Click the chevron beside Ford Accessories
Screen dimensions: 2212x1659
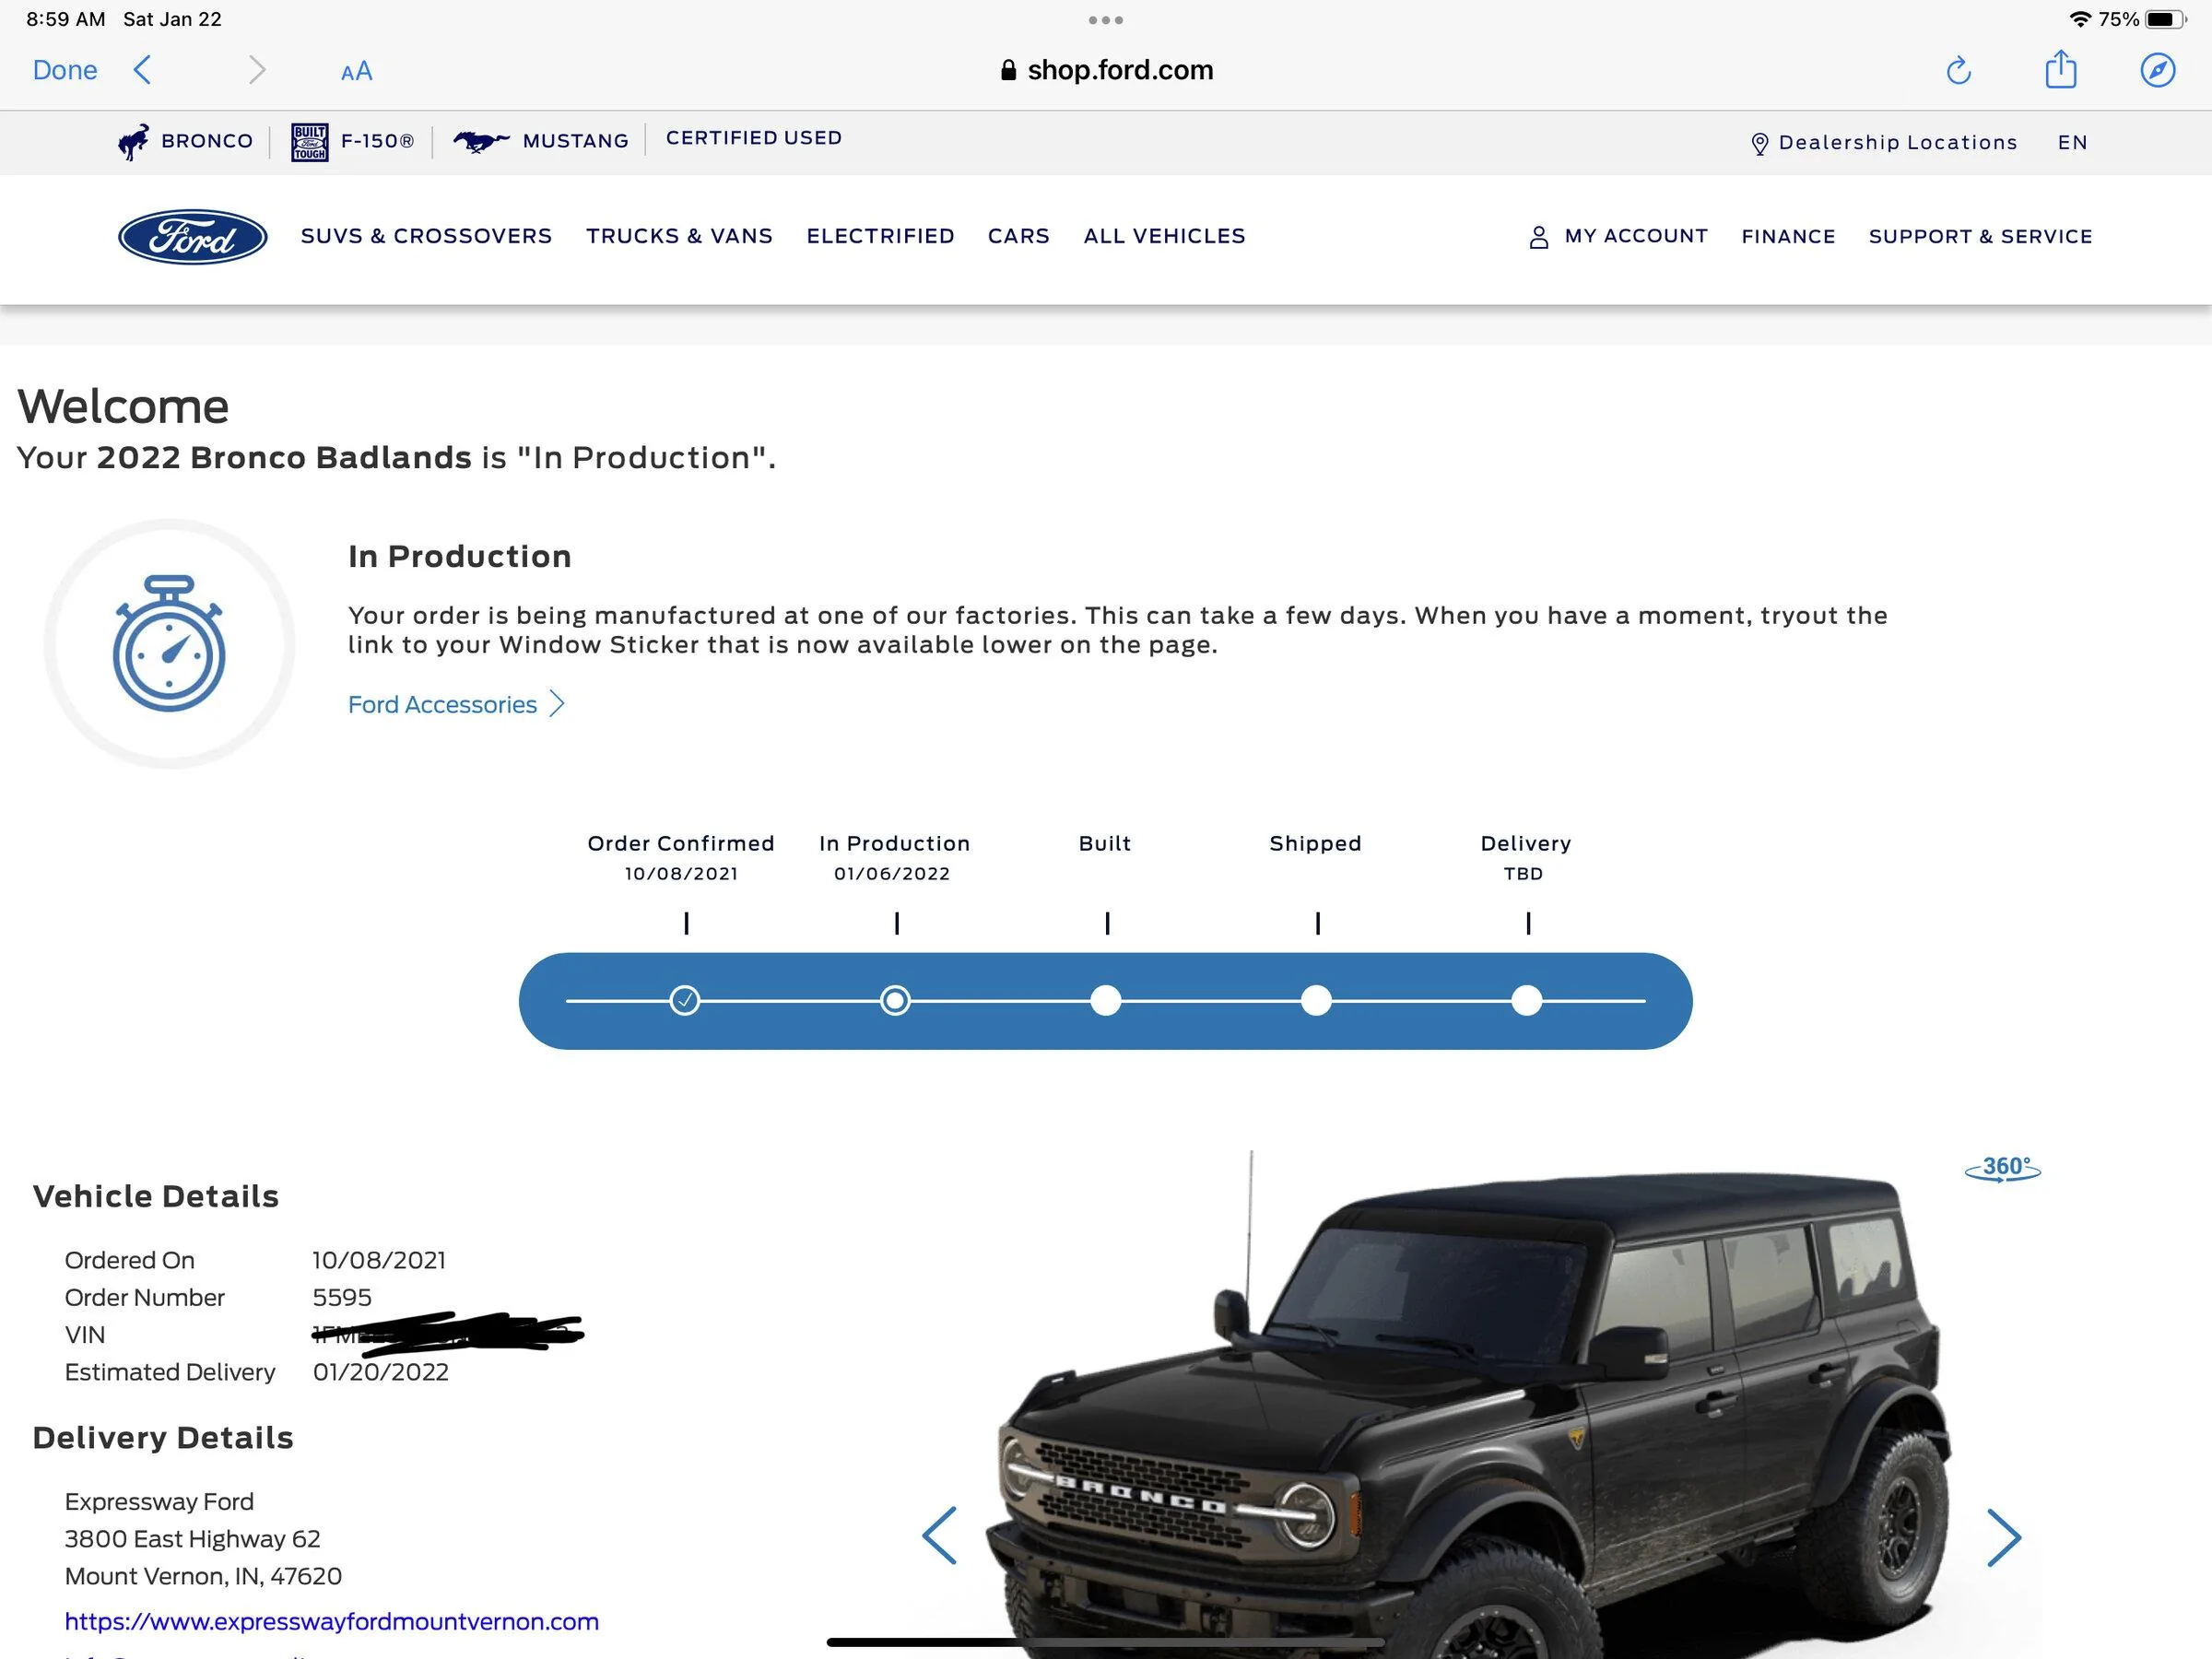(558, 704)
